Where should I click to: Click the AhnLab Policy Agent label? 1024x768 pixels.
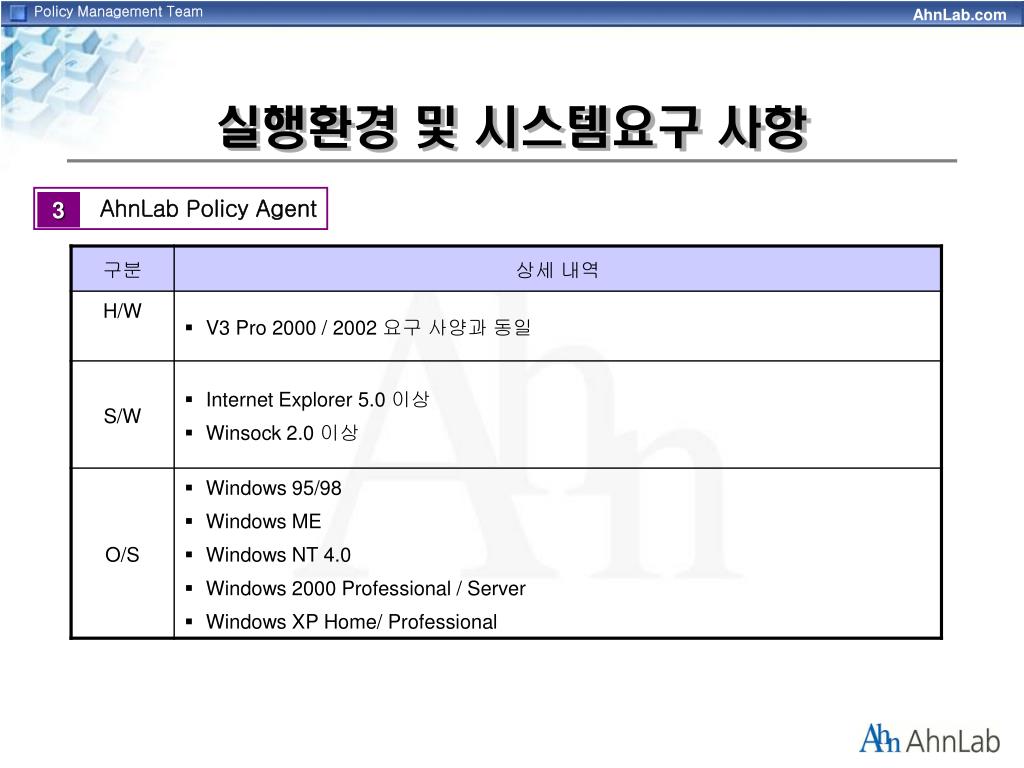[x=208, y=209]
